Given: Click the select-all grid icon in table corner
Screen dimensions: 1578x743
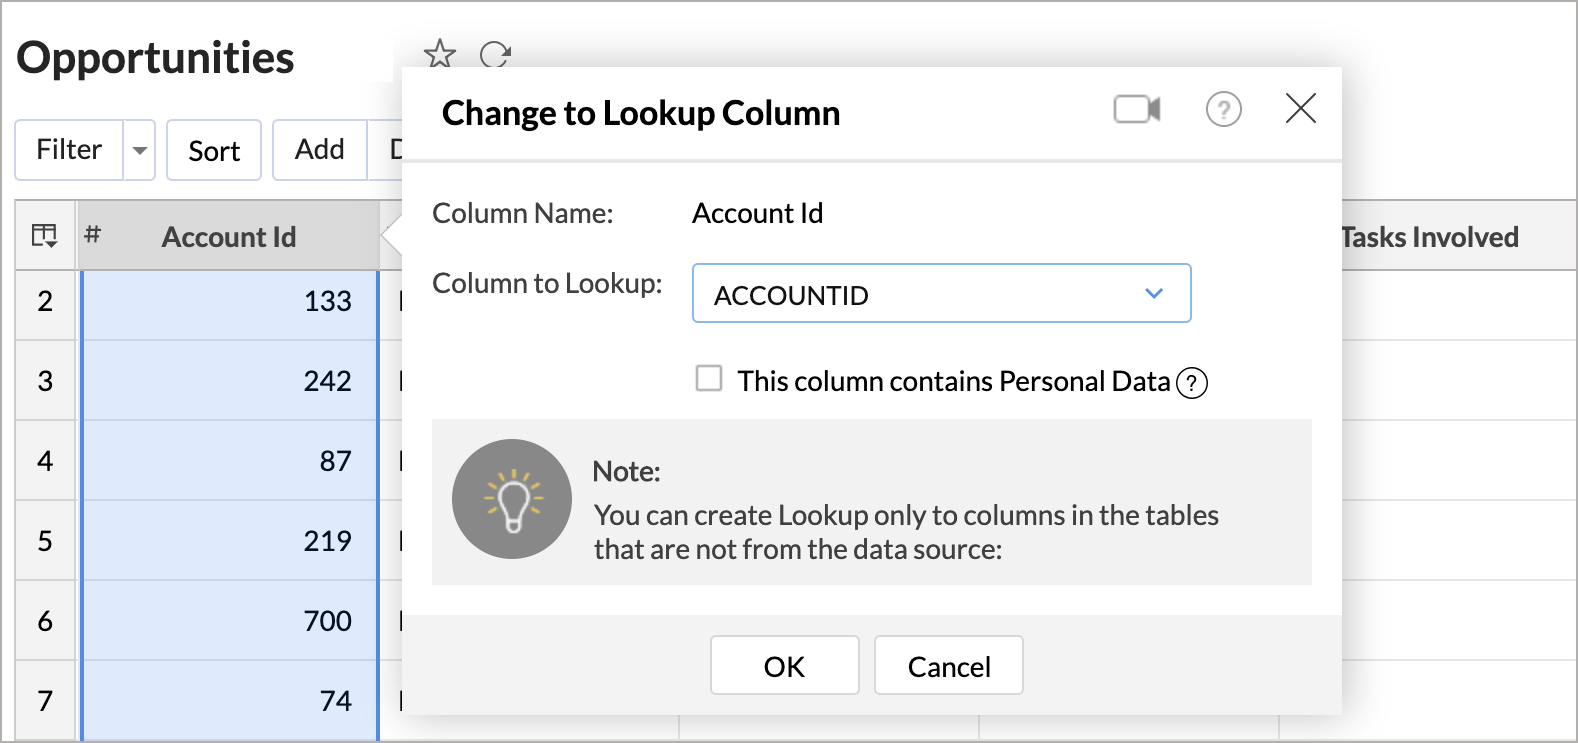Looking at the screenshot, I should click(x=44, y=232).
